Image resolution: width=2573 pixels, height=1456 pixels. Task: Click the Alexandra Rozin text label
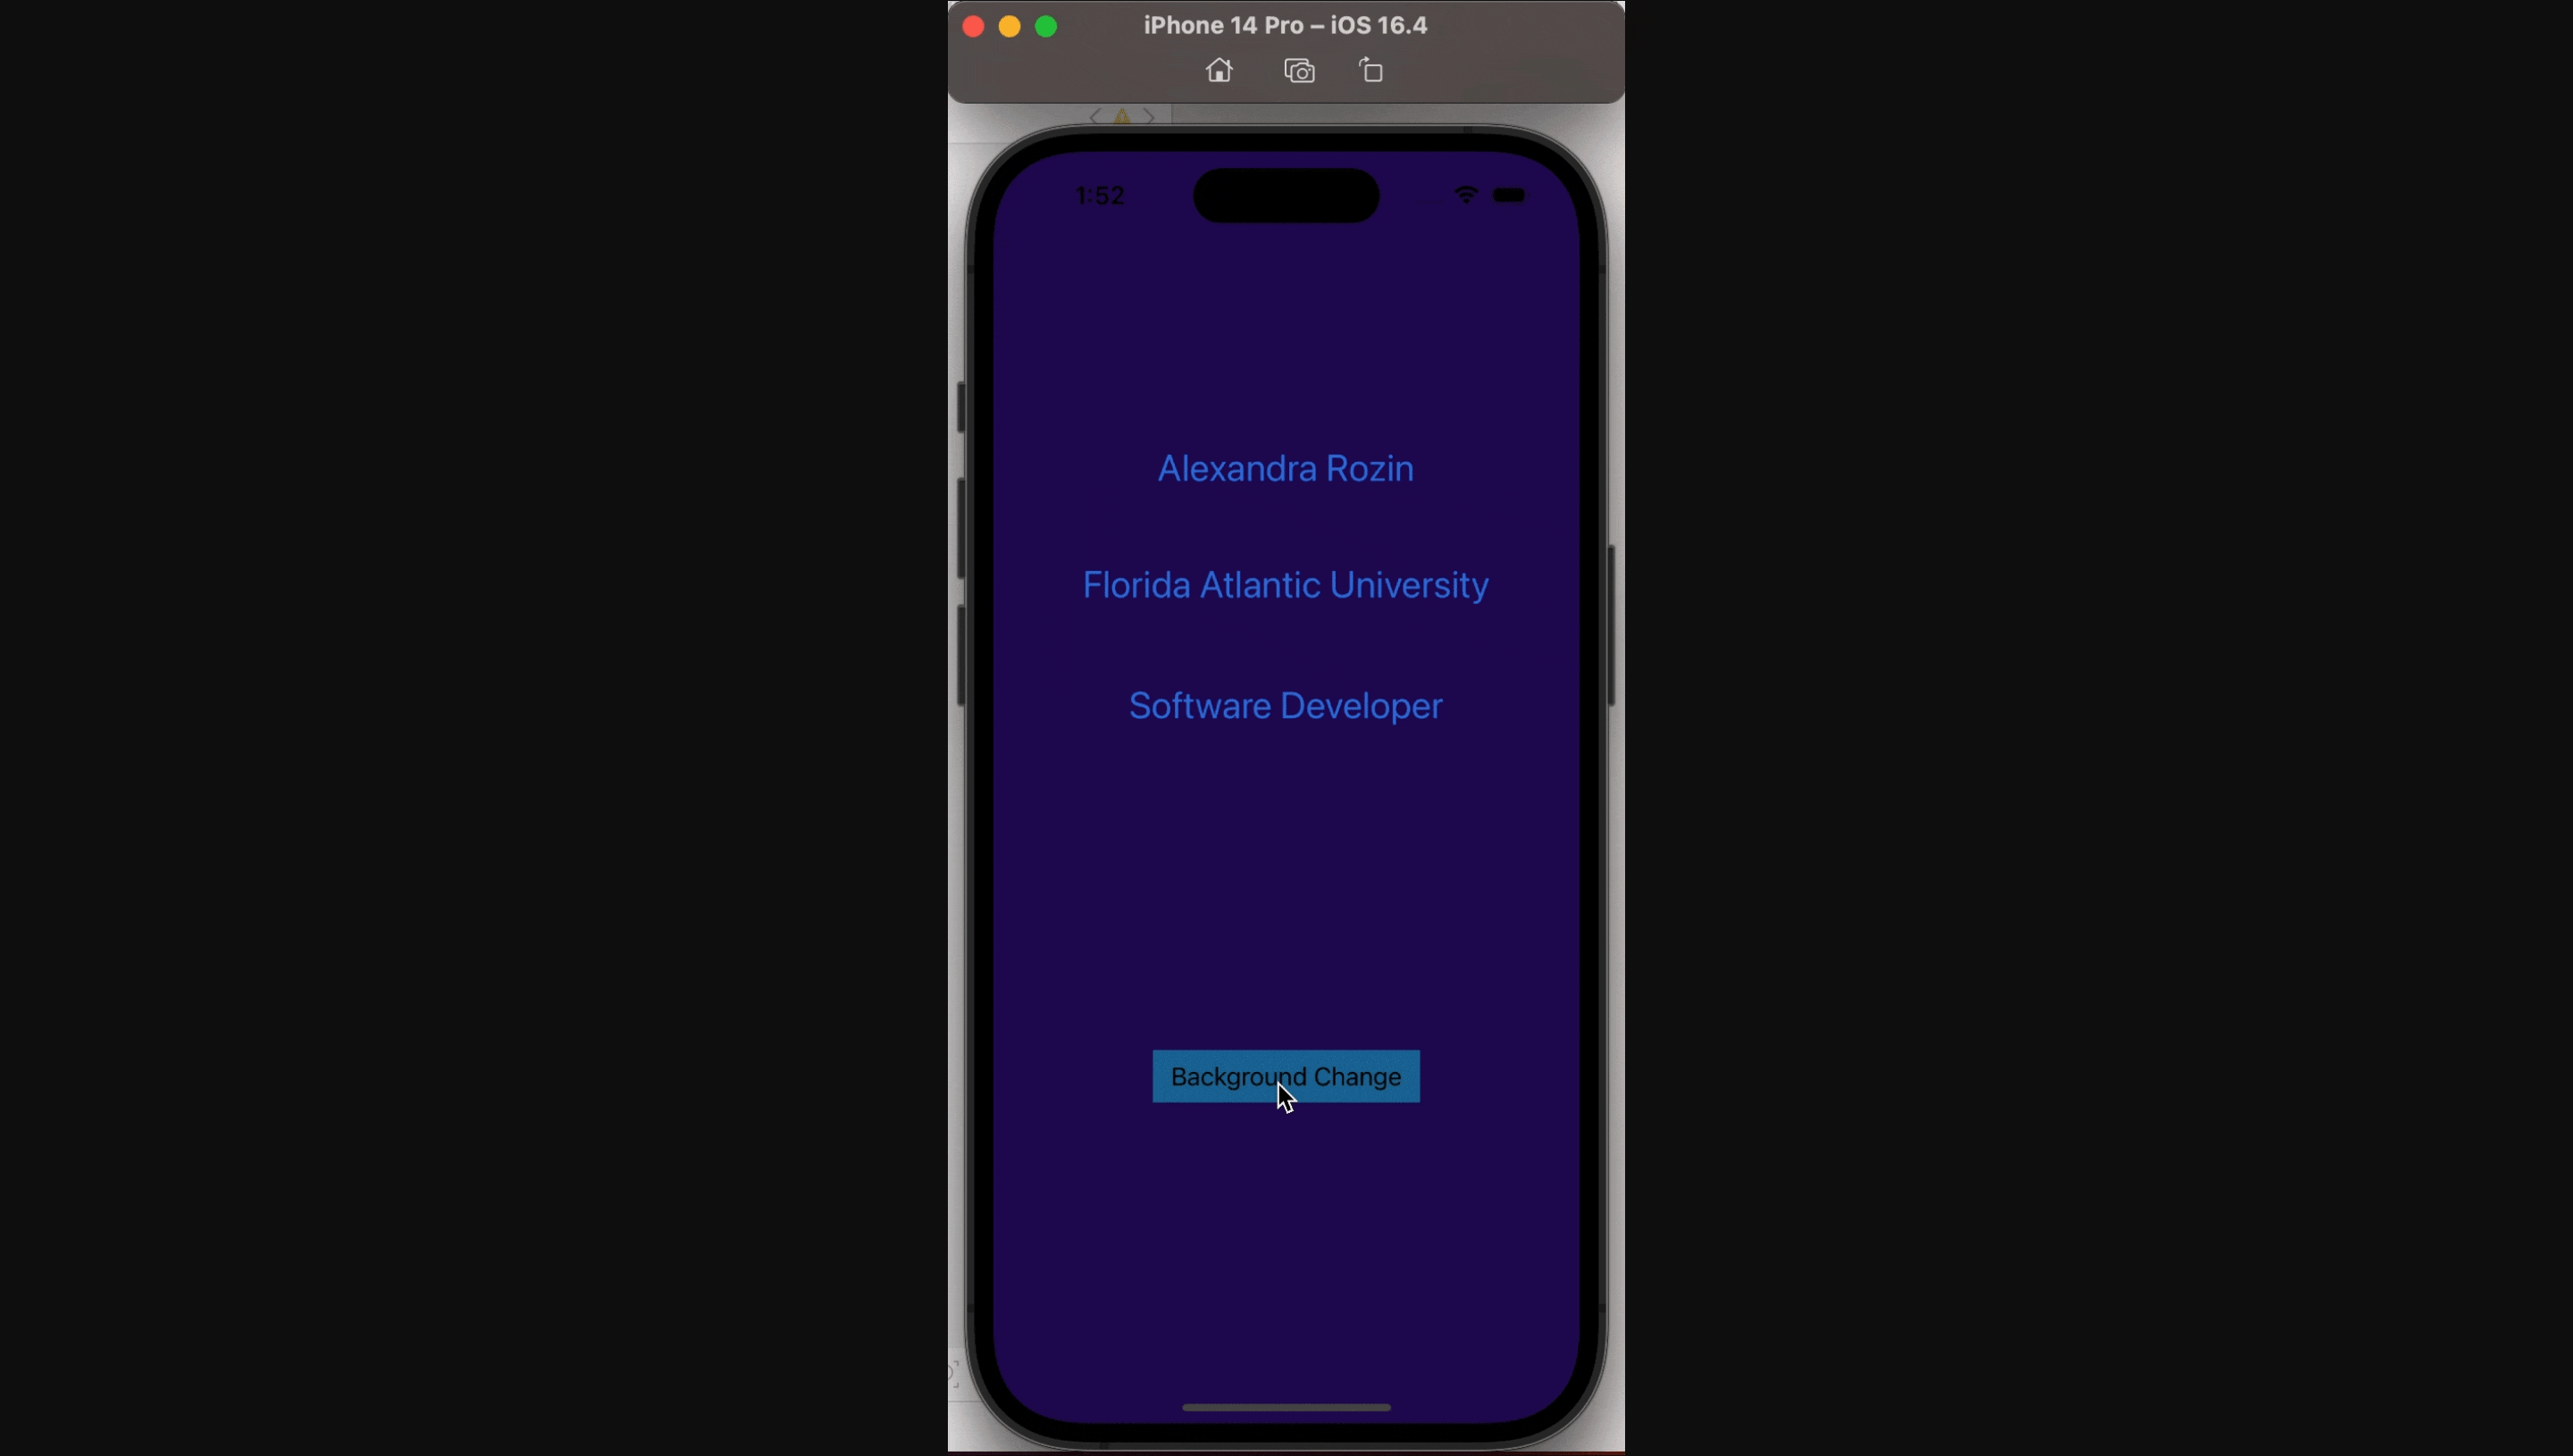coord(1285,468)
